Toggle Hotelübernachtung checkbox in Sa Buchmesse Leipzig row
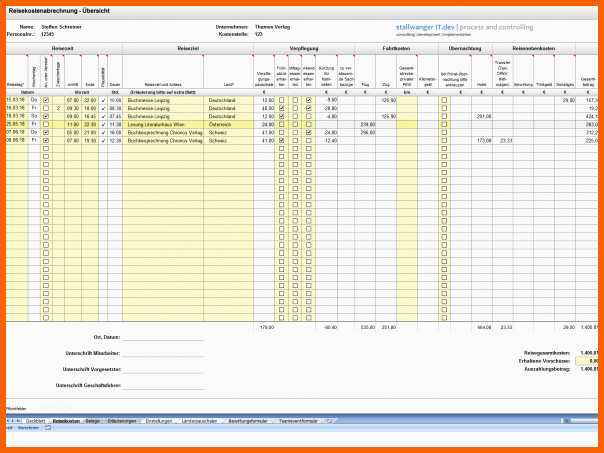Viewport: 604px width, 453px height. pyautogui.click(x=444, y=116)
